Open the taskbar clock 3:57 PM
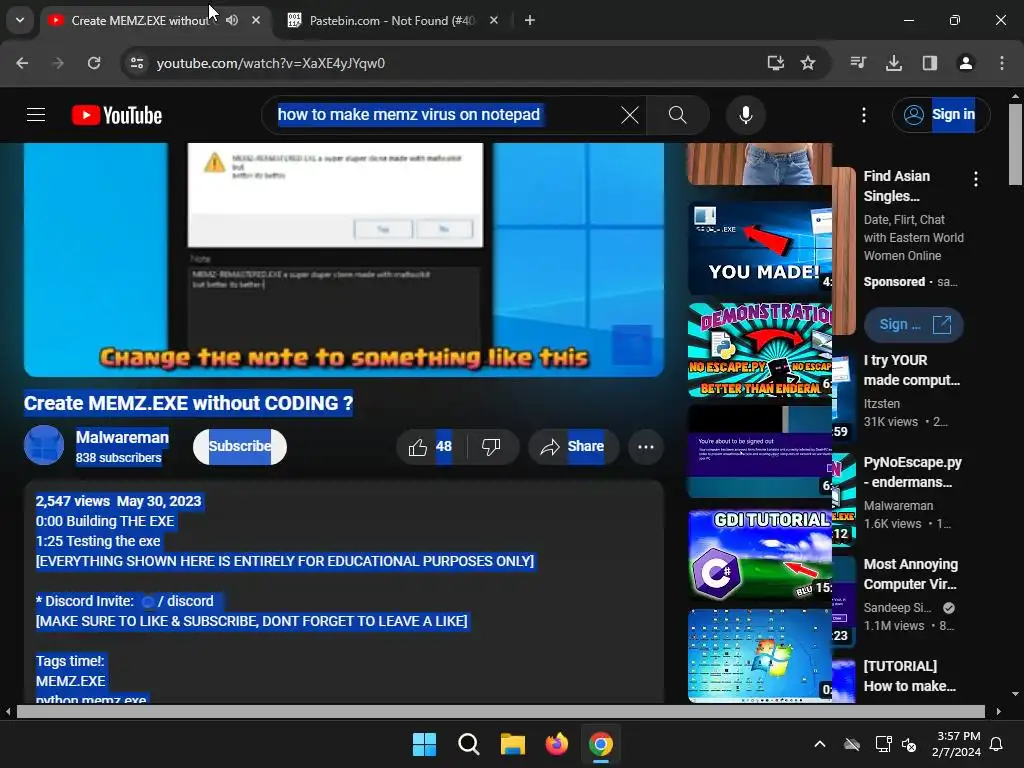Screen dimensions: 1024x768 (956, 744)
